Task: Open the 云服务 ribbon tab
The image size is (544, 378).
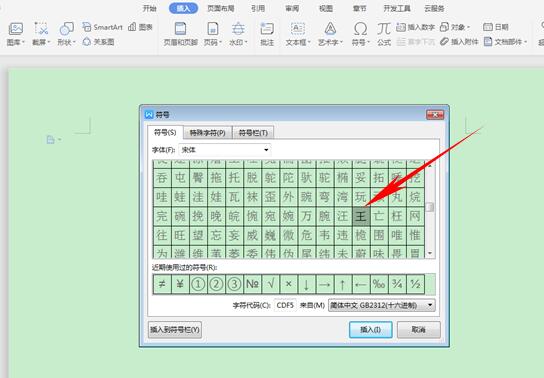Action: click(x=434, y=8)
